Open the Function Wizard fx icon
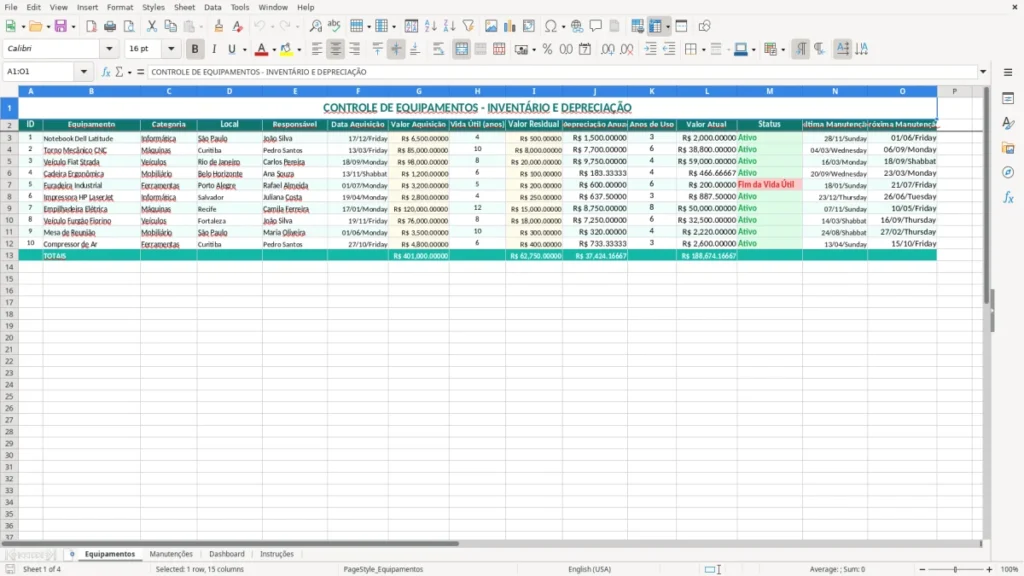1024x576 pixels. pos(106,72)
